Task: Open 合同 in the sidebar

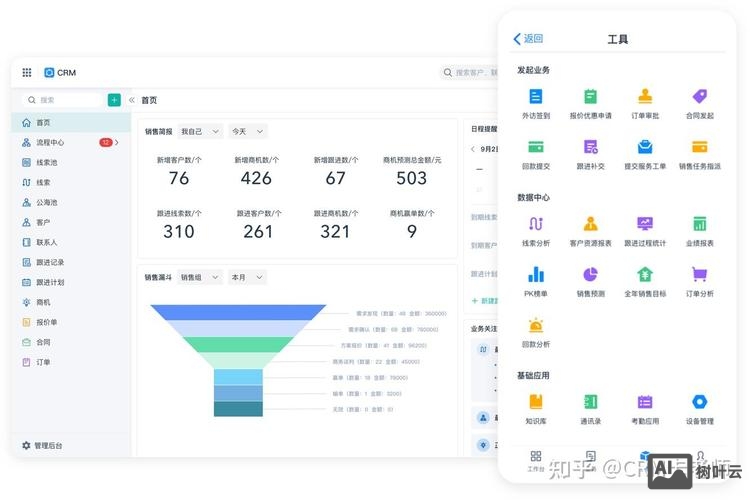Action: tap(71, 342)
